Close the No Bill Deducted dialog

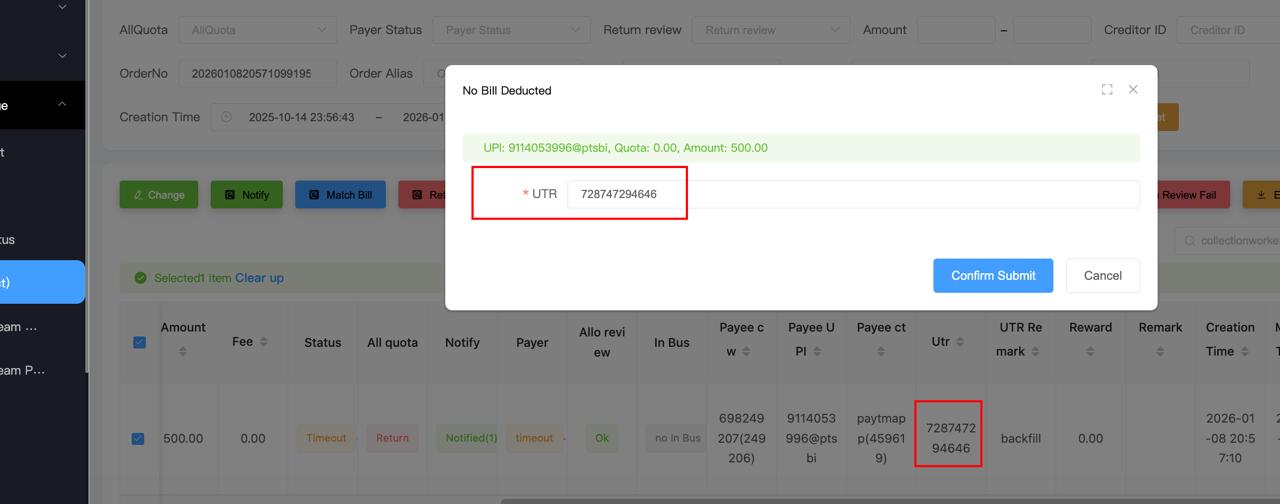click(1133, 90)
